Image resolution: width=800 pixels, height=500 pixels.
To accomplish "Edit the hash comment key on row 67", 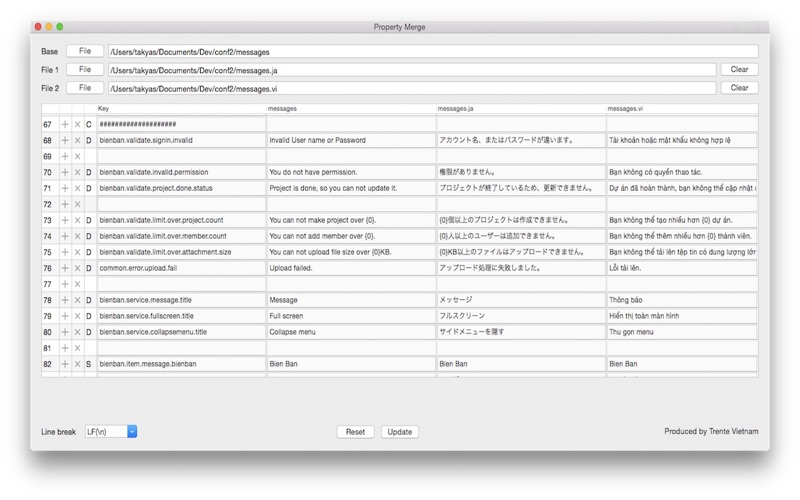I will click(181, 124).
